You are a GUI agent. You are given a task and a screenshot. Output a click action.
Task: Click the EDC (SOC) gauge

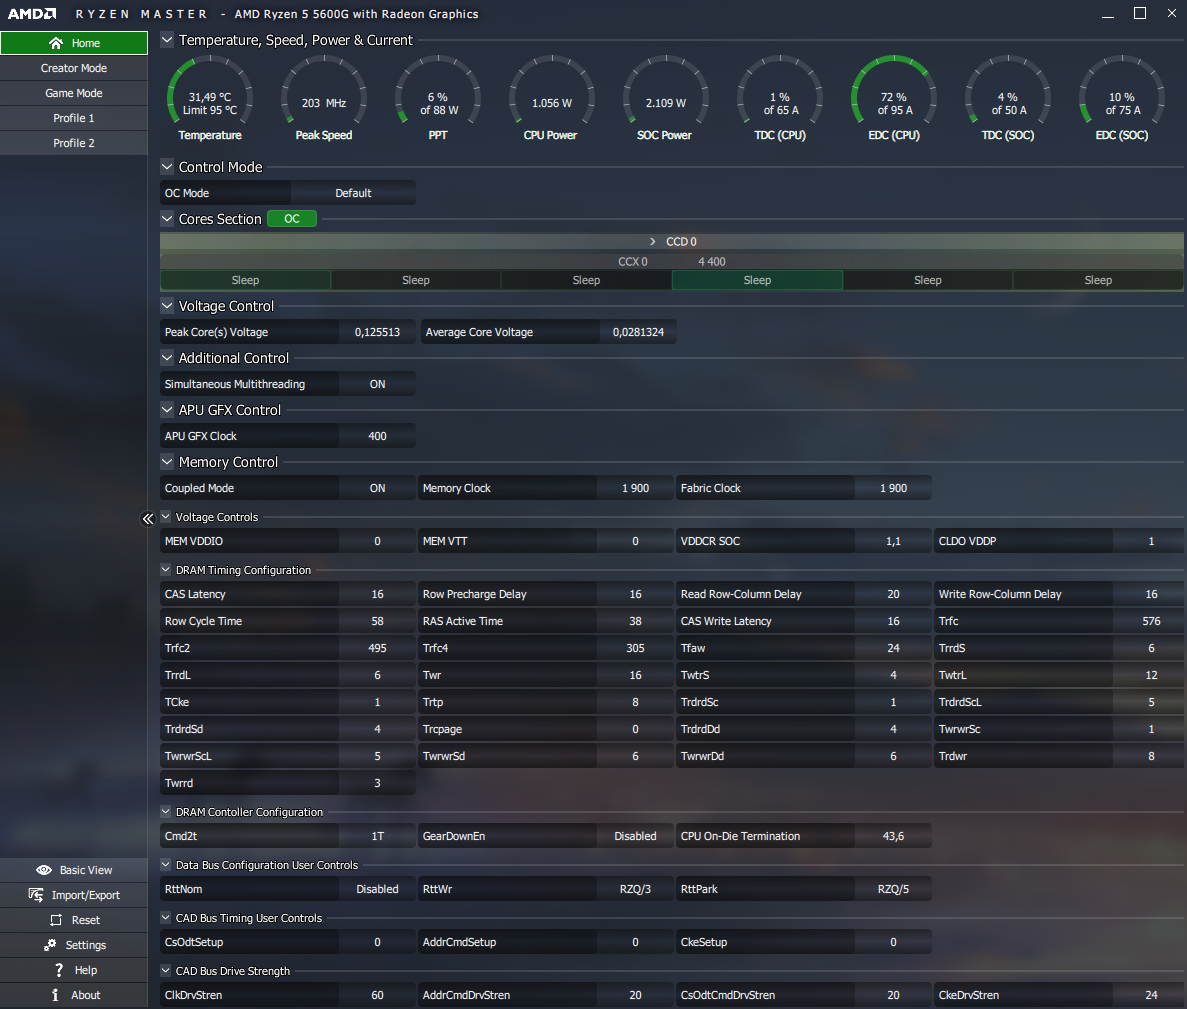[x=1122, y=98]
